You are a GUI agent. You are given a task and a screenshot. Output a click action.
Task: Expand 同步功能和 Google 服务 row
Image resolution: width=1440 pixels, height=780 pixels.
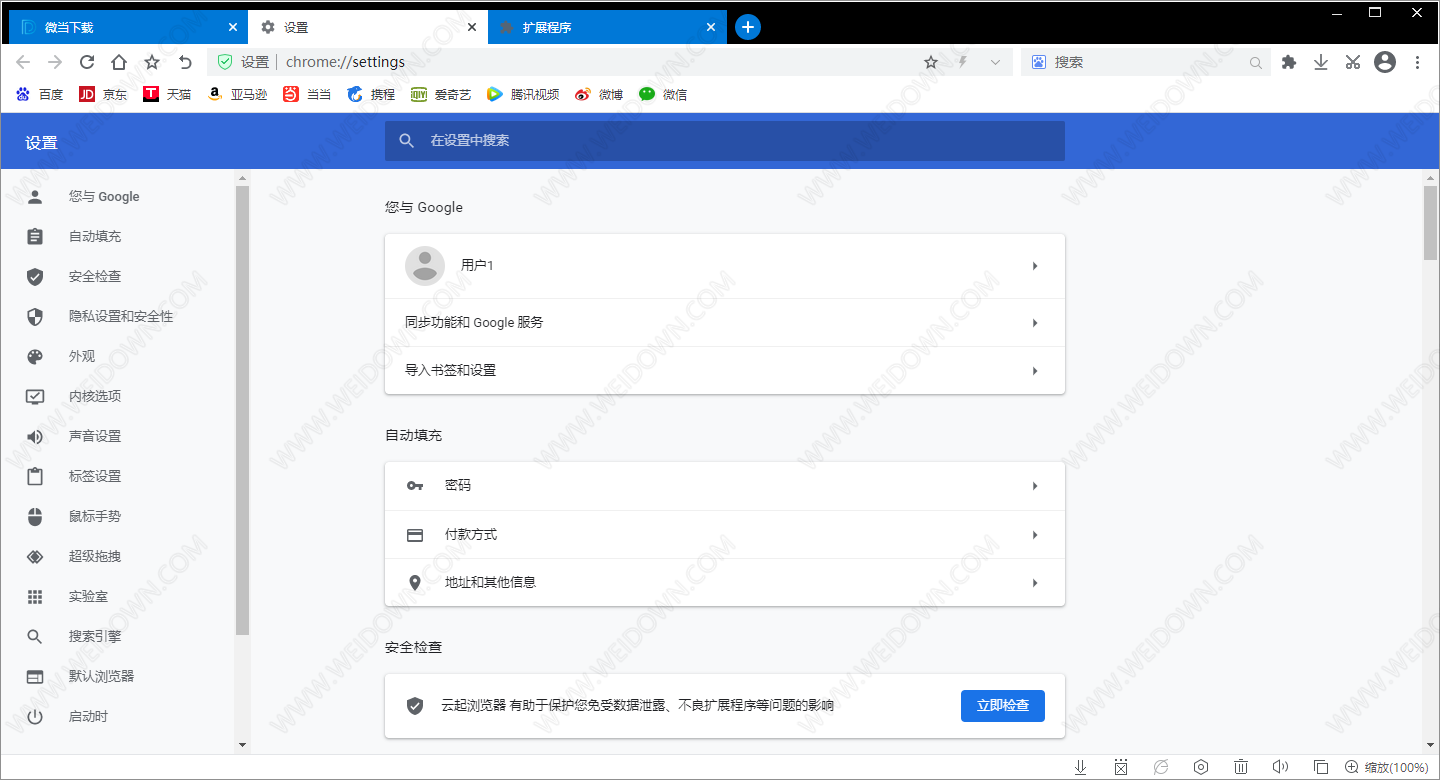tap(725, 323)
